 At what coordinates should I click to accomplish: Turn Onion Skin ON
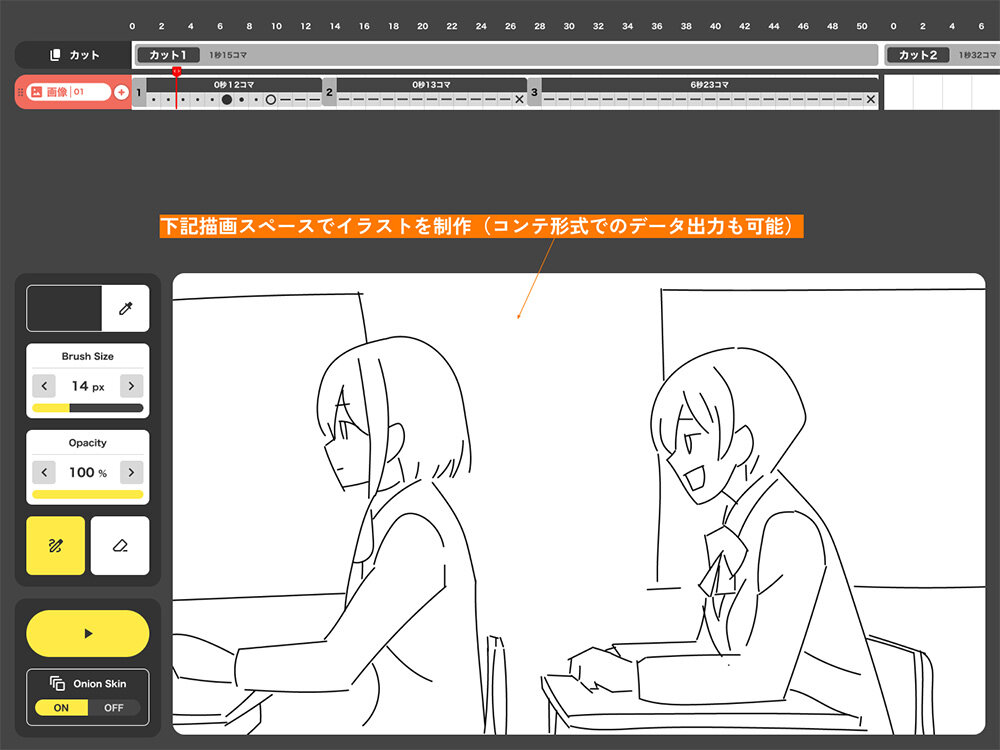(x=60, y=707)
